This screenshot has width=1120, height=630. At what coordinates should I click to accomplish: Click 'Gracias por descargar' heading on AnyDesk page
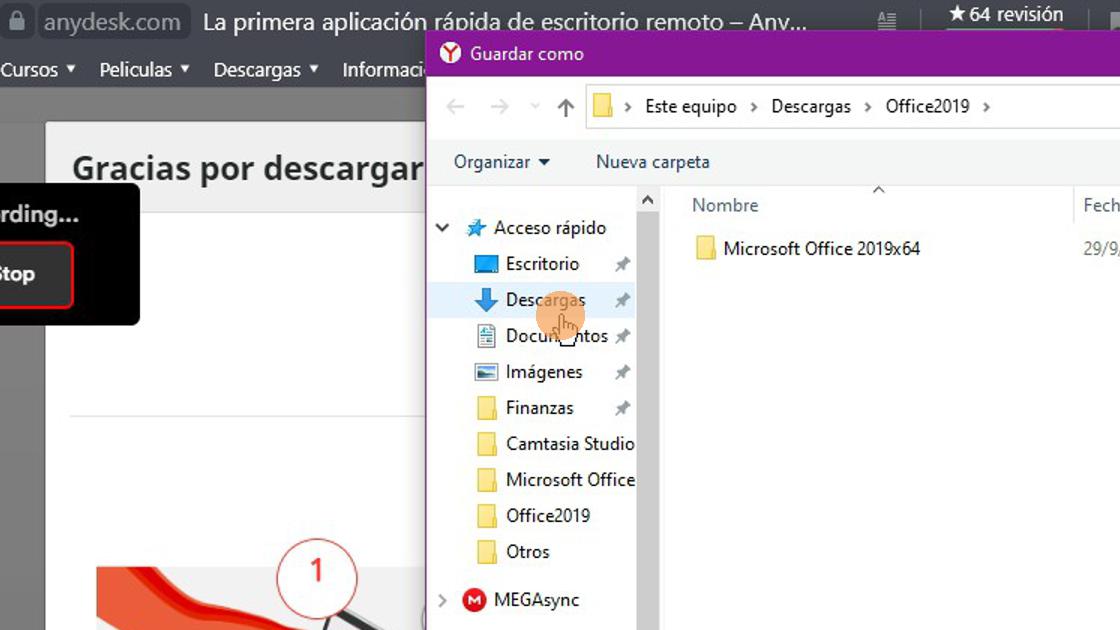pyautogui.click(x=249, y=169)
